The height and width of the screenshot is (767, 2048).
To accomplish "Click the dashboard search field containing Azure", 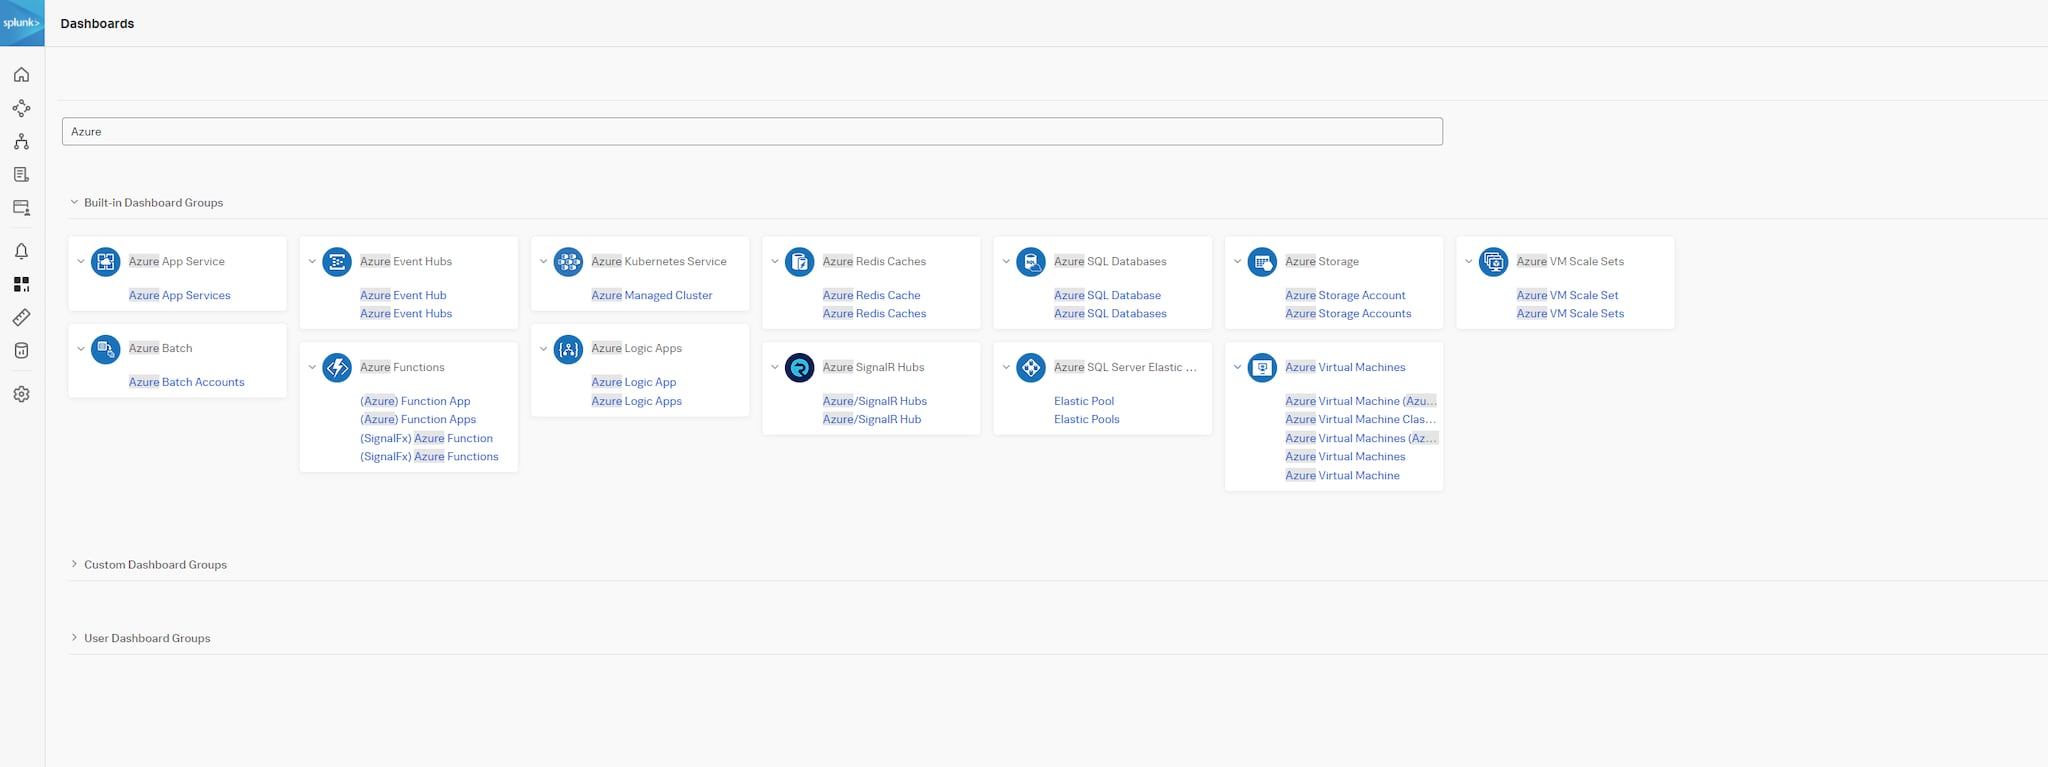I will pos(752,131).
